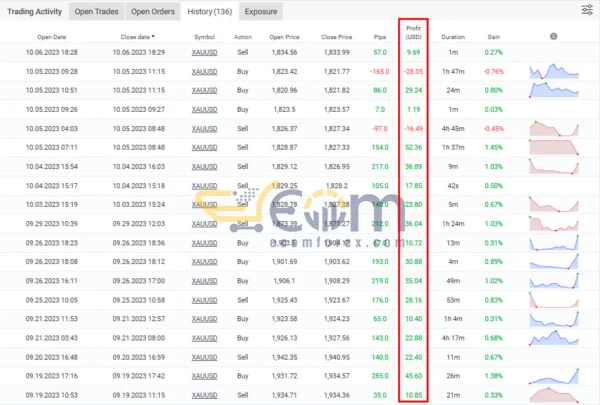View sparkline chart for 4h 45m trade

[554, 129]
